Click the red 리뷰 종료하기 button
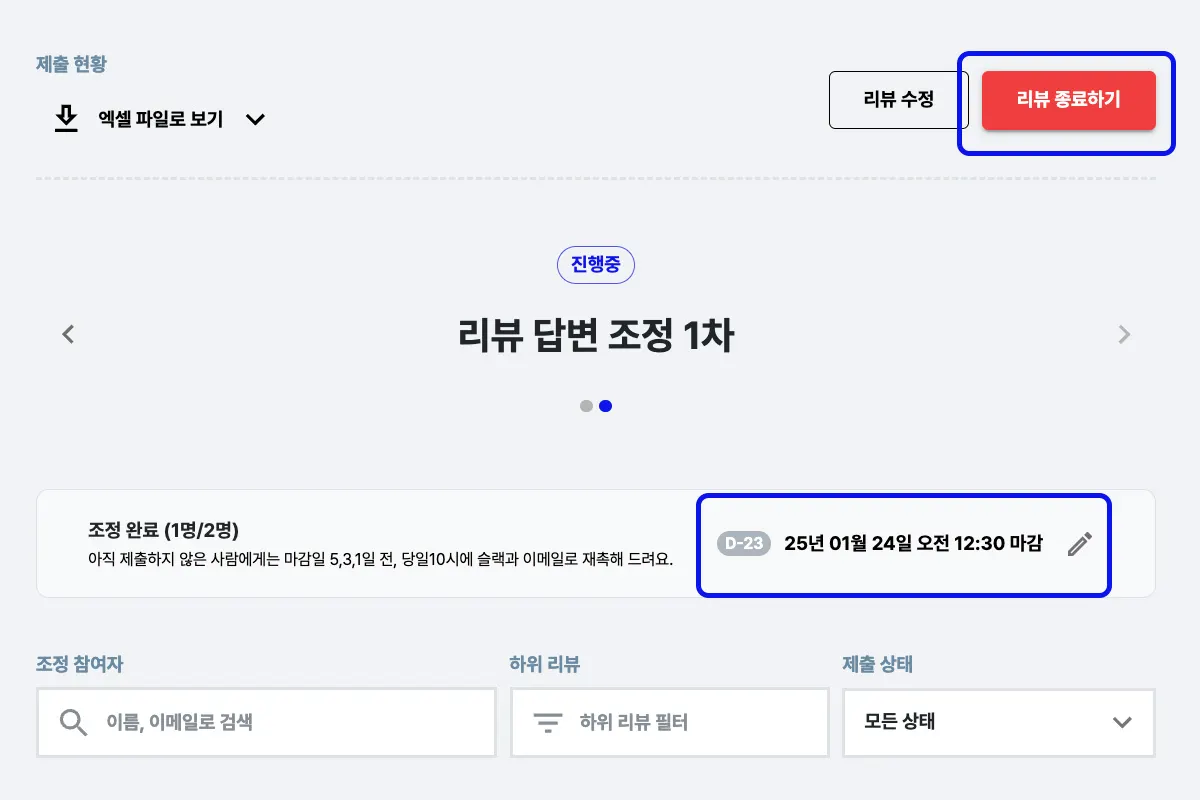This screenshot has height=800, width=1200. pyautogui.click(x=1069, y=100)
